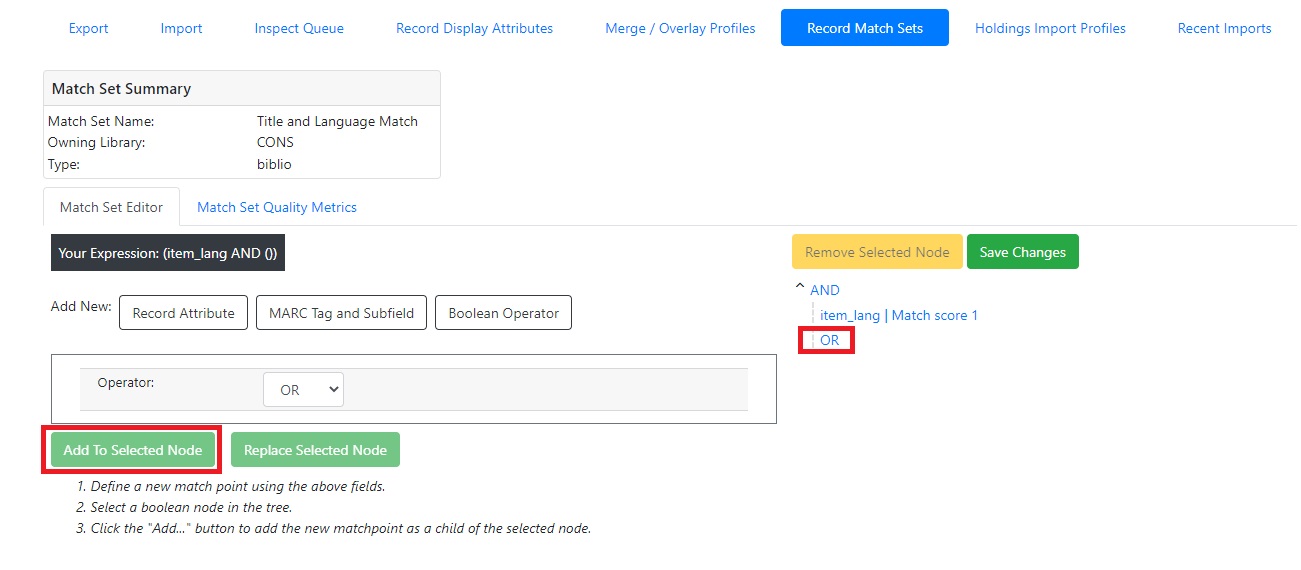Click the Save Changes button
This screenshot has height=570, width=1301.
point(1022,252)
